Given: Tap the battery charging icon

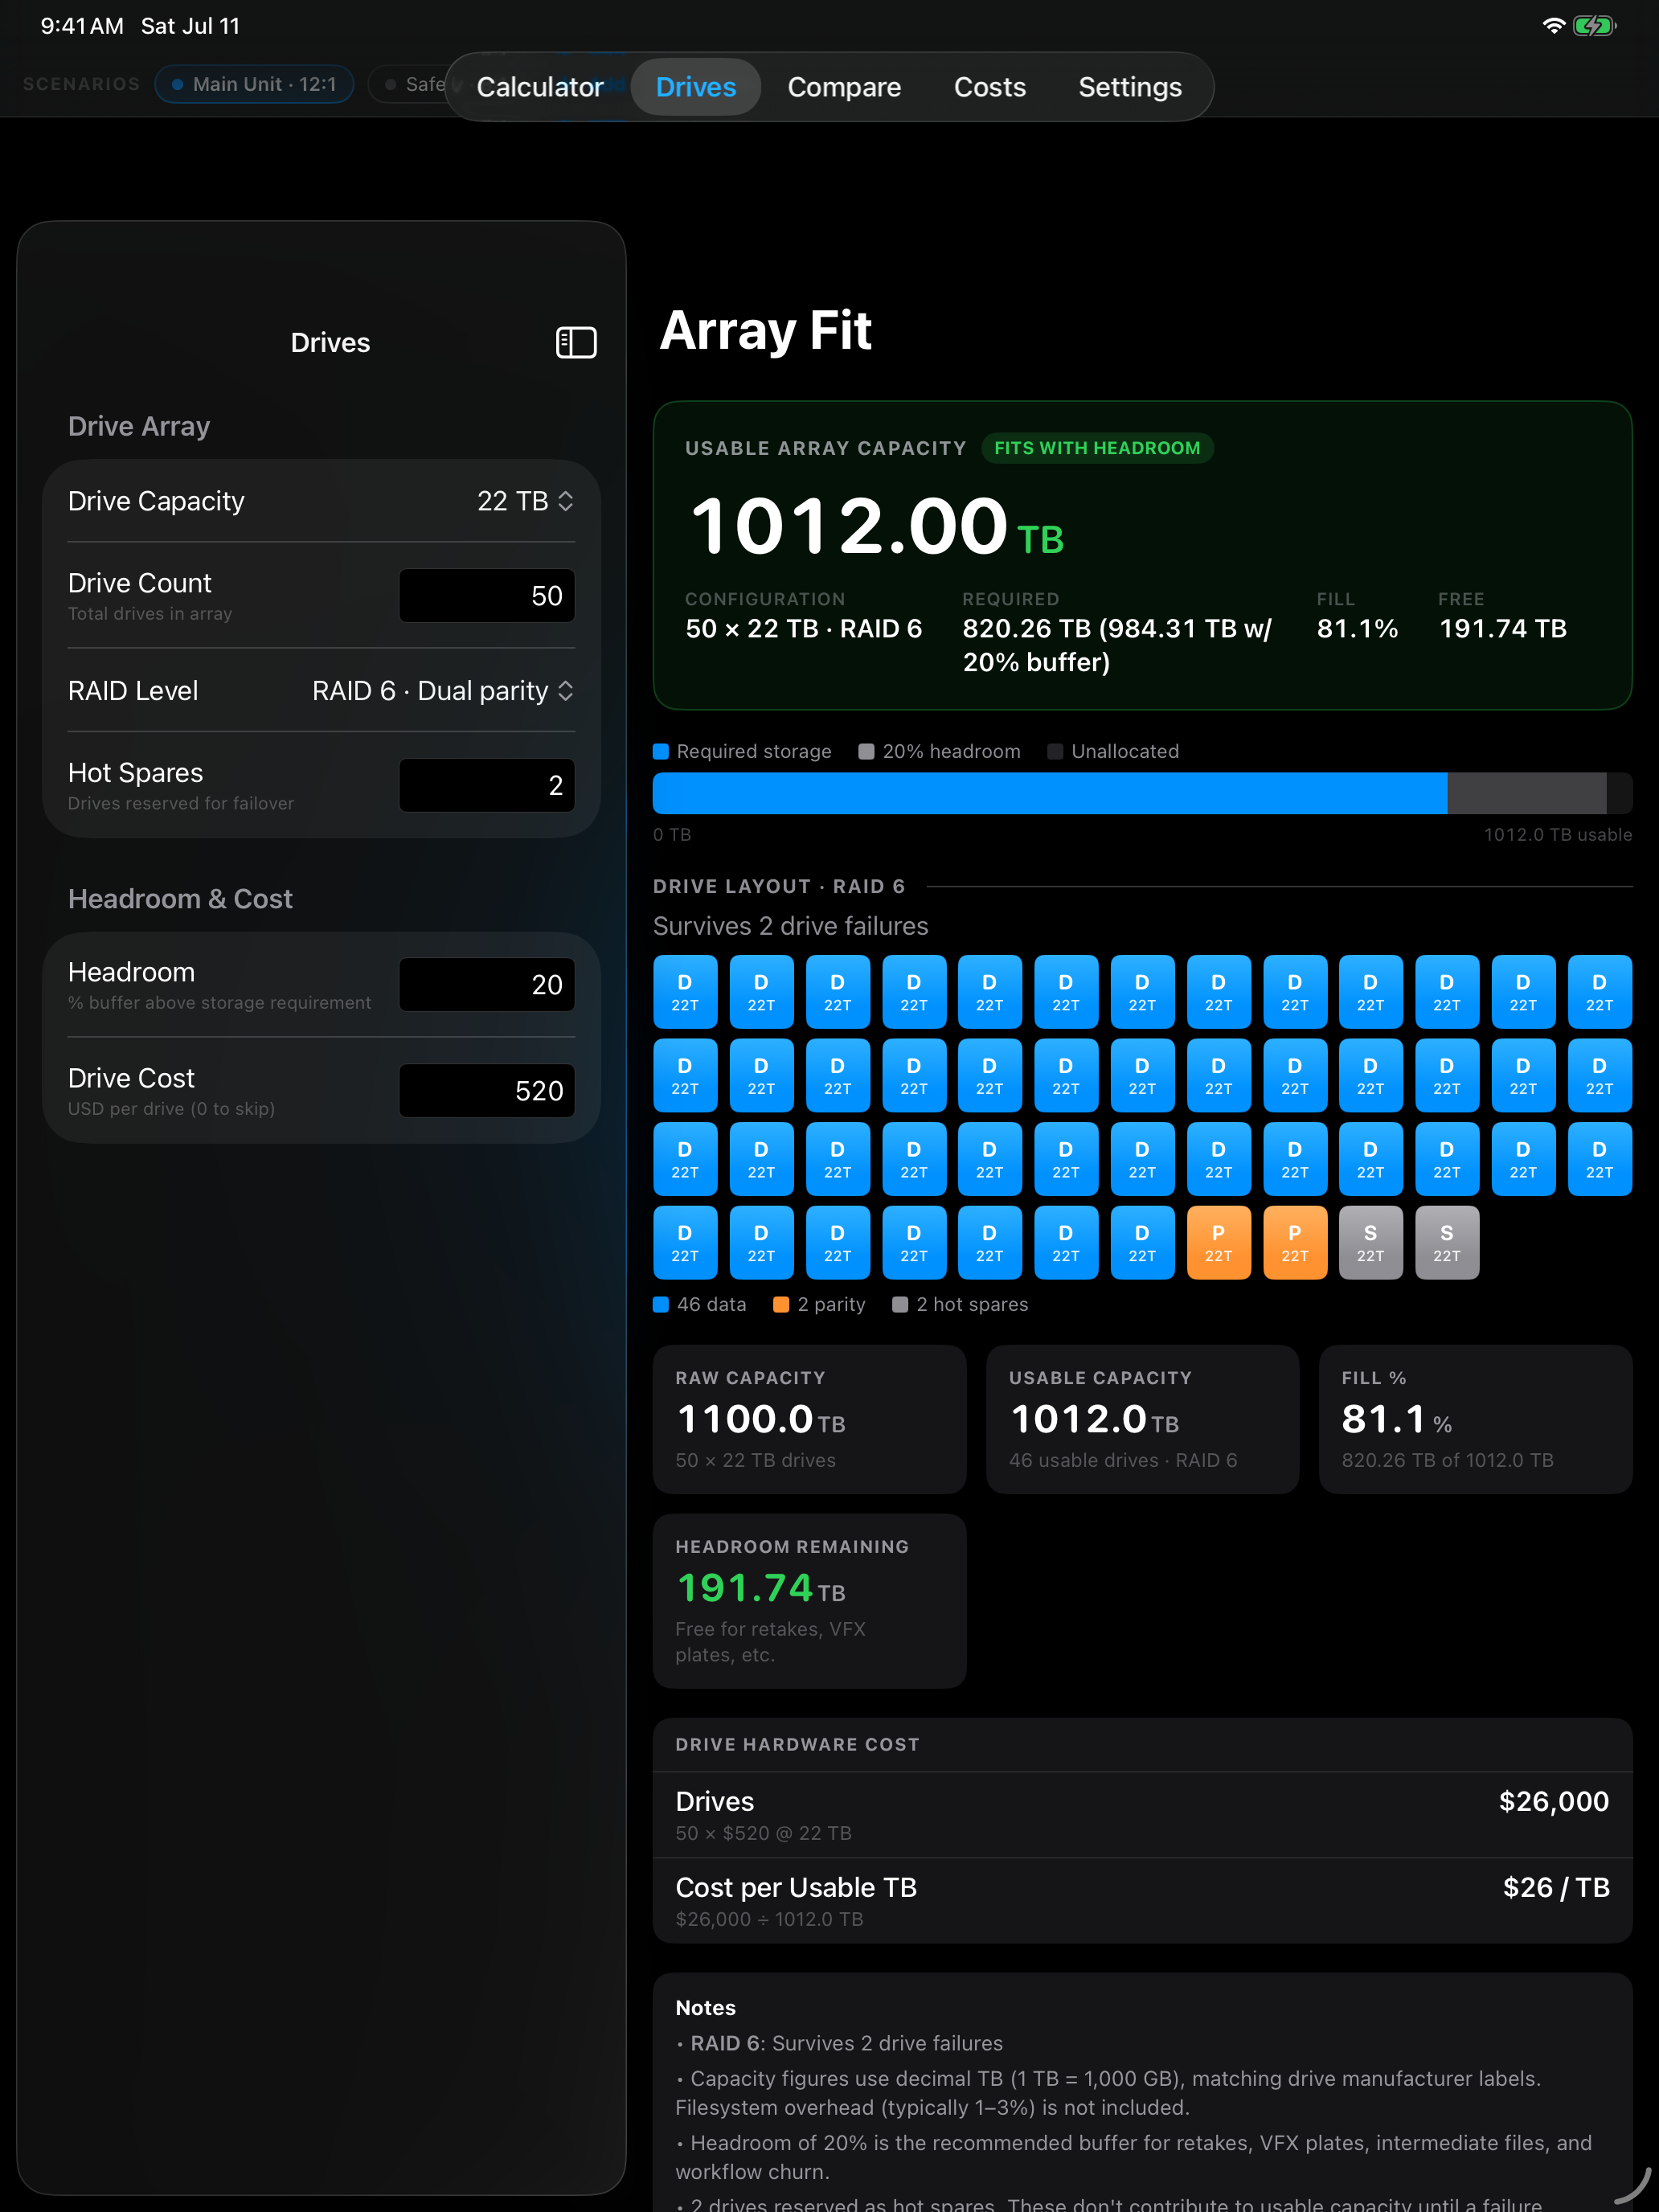Looking at the screenshot, I should (1594, 26).
